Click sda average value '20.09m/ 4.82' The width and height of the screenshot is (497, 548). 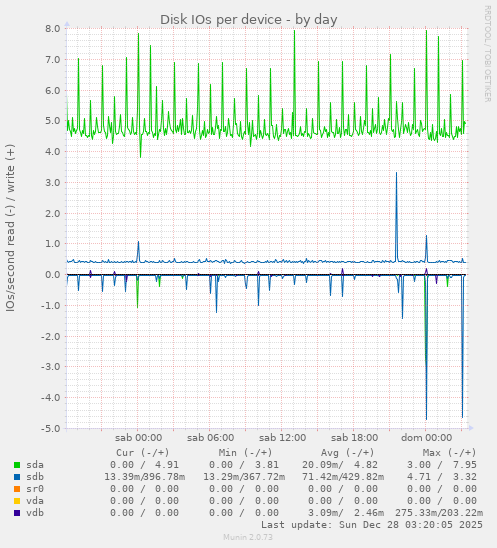tap(340, 465)
